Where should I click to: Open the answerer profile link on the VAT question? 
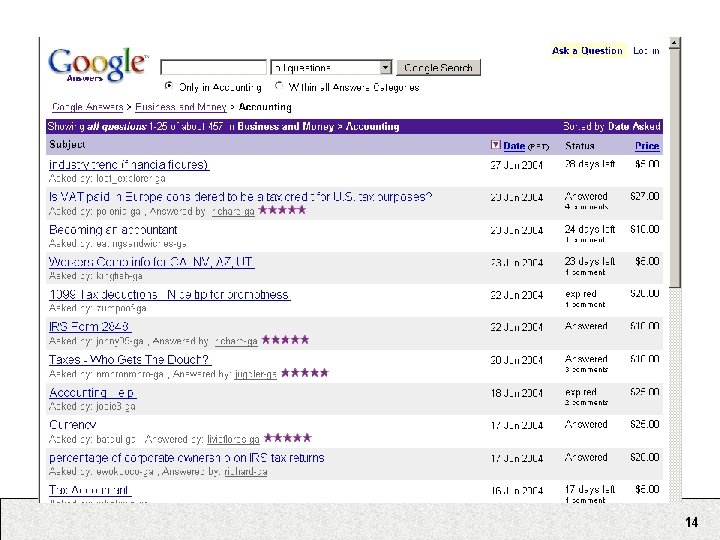coord(233,211)
